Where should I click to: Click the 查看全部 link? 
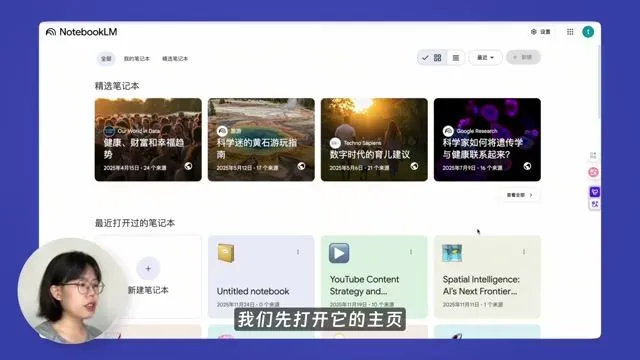520,195
